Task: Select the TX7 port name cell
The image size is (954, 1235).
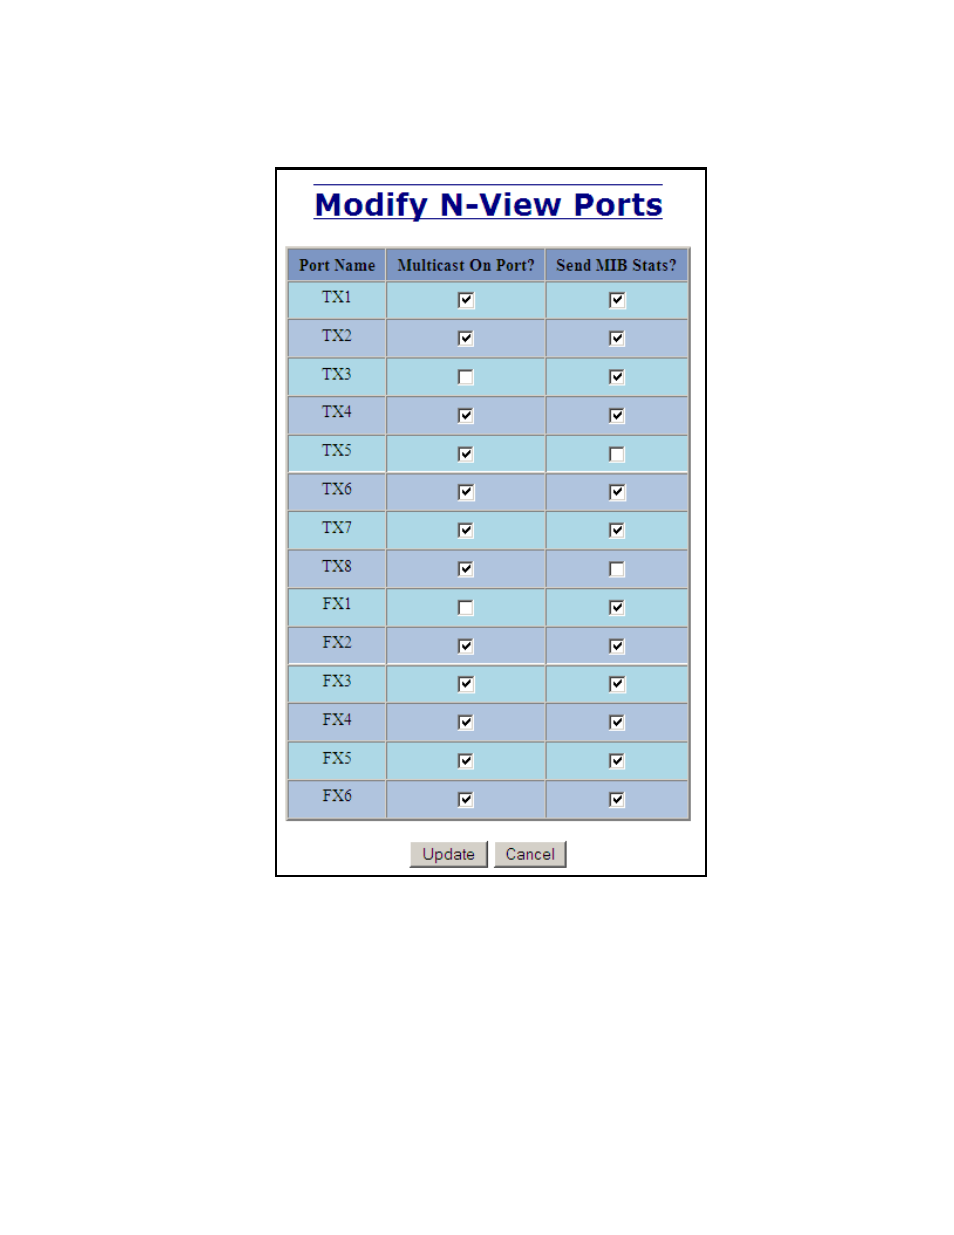Action: [x=337, y=530]
